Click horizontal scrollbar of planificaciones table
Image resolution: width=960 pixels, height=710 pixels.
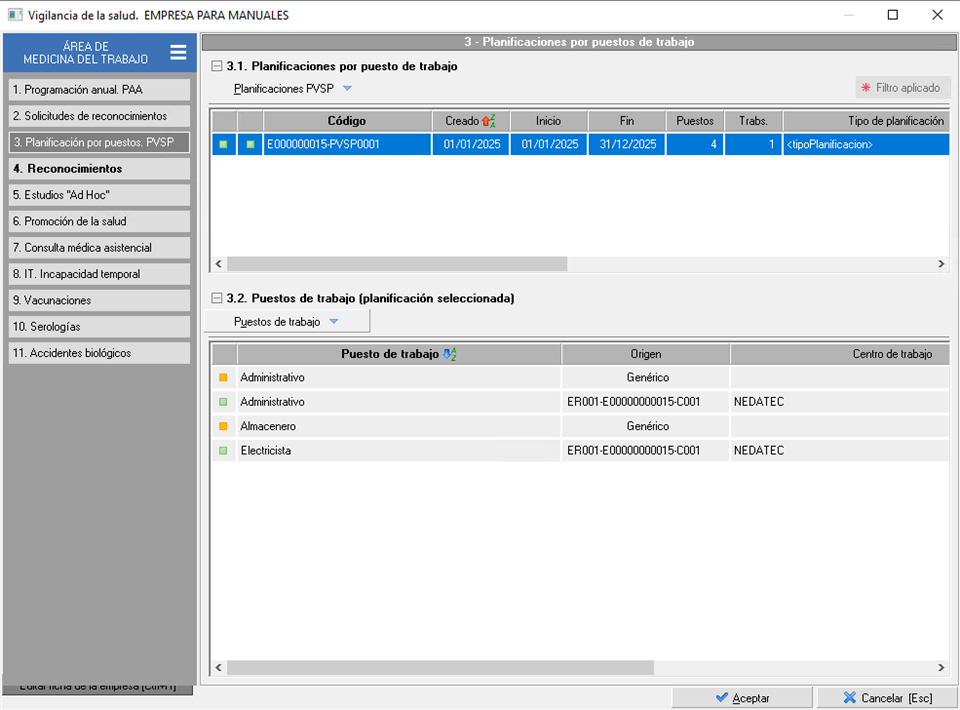pos(397,264)
